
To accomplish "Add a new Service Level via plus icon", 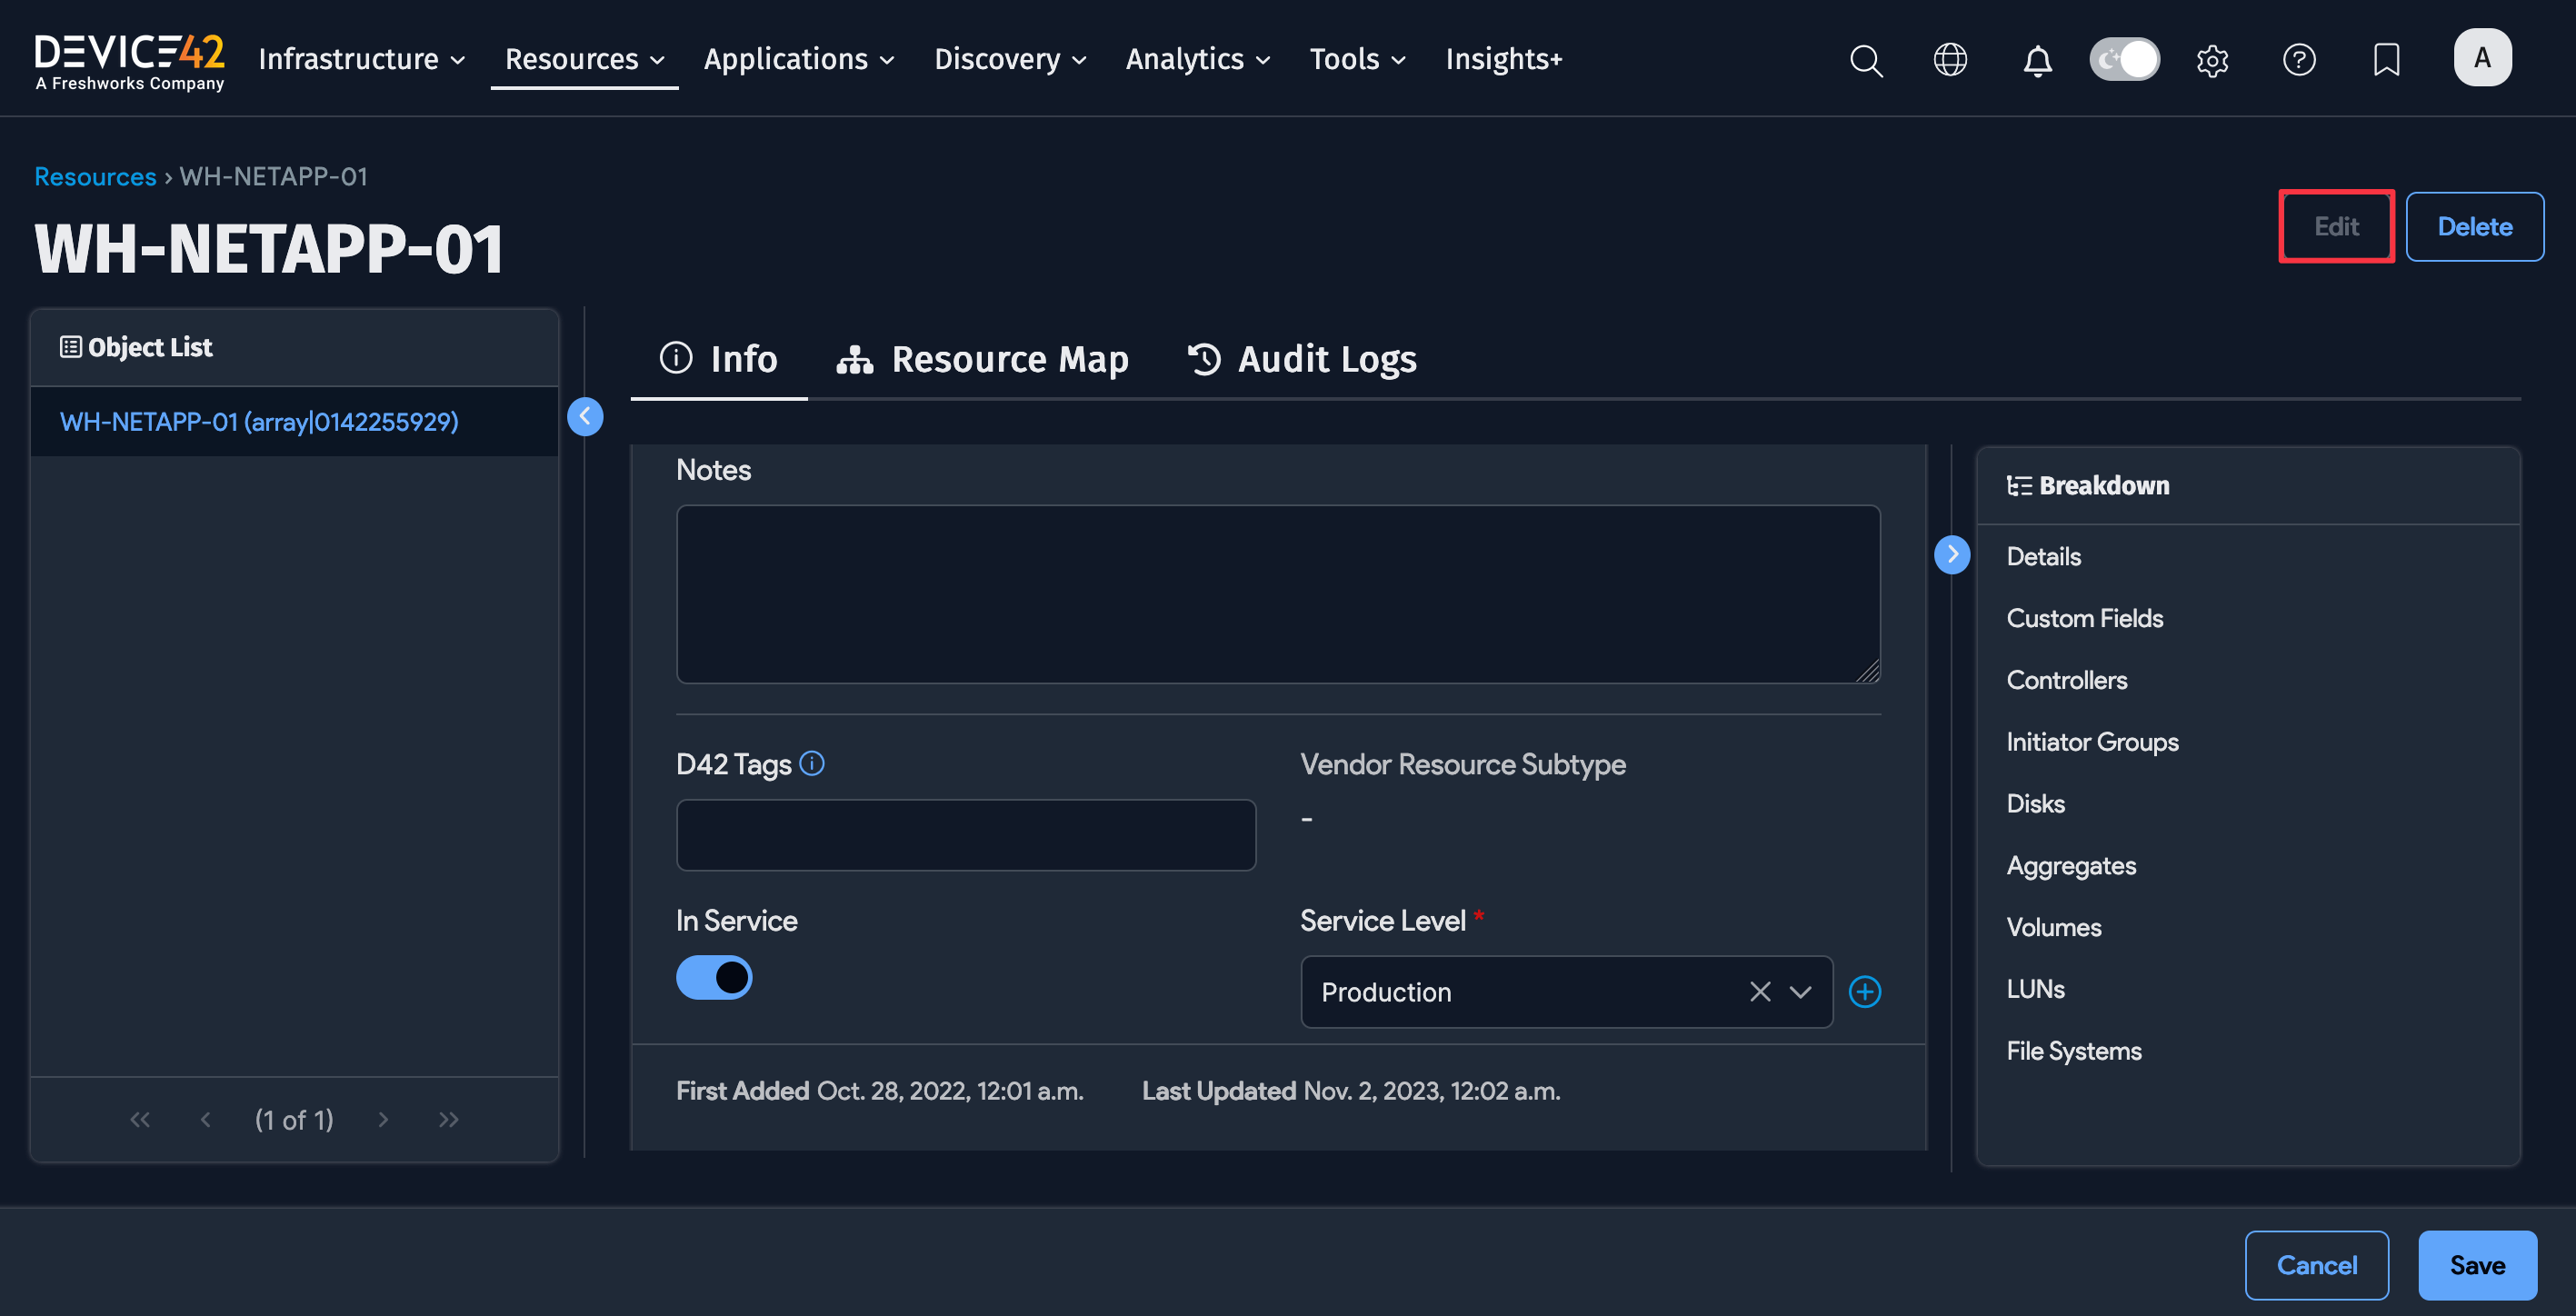I will tap(1864, 991).
